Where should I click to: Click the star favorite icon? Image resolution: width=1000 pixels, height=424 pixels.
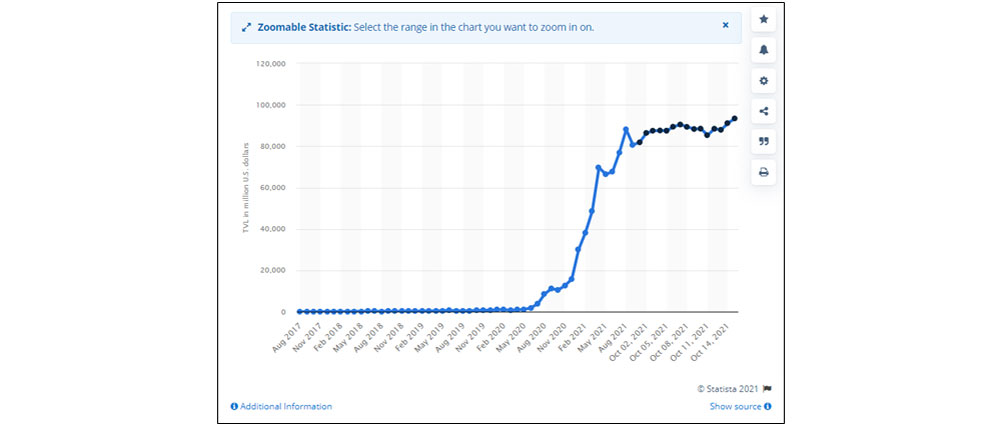[763, 19]
